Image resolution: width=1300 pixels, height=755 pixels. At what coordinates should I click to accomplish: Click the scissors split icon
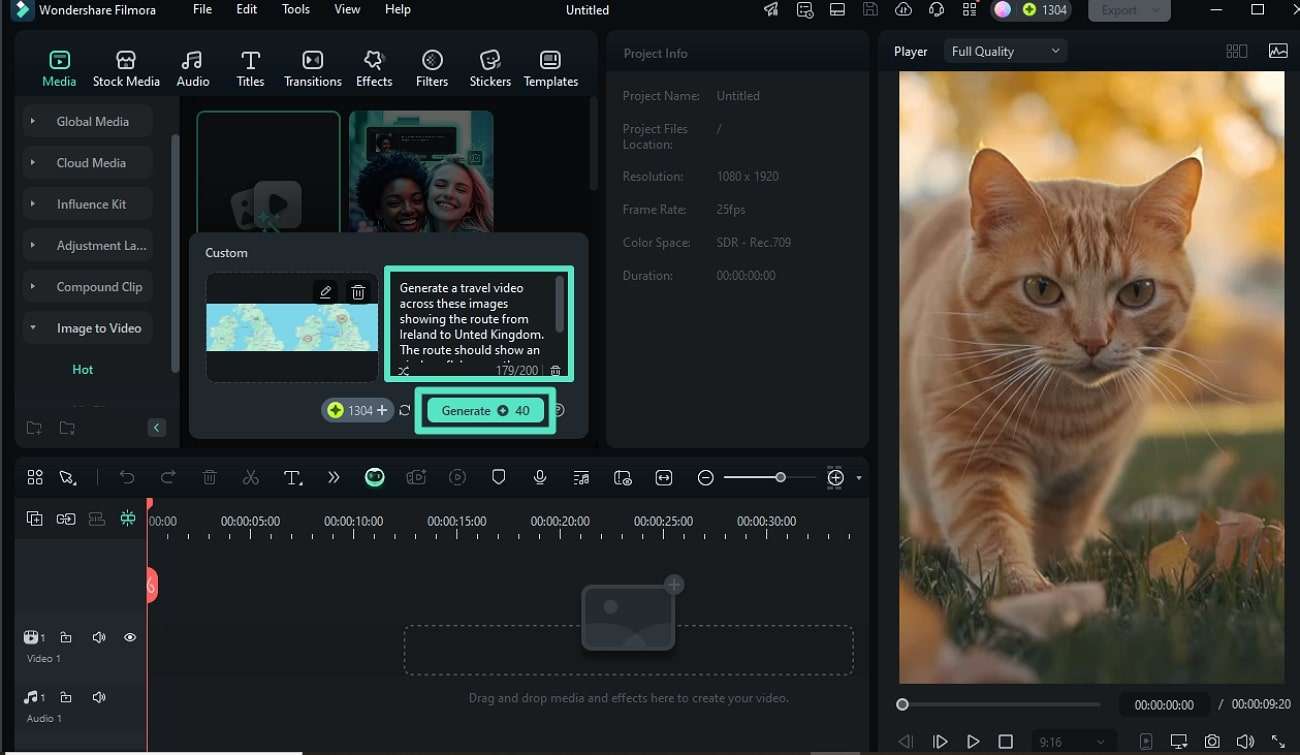pyautogui.click(x=251, y=478)
